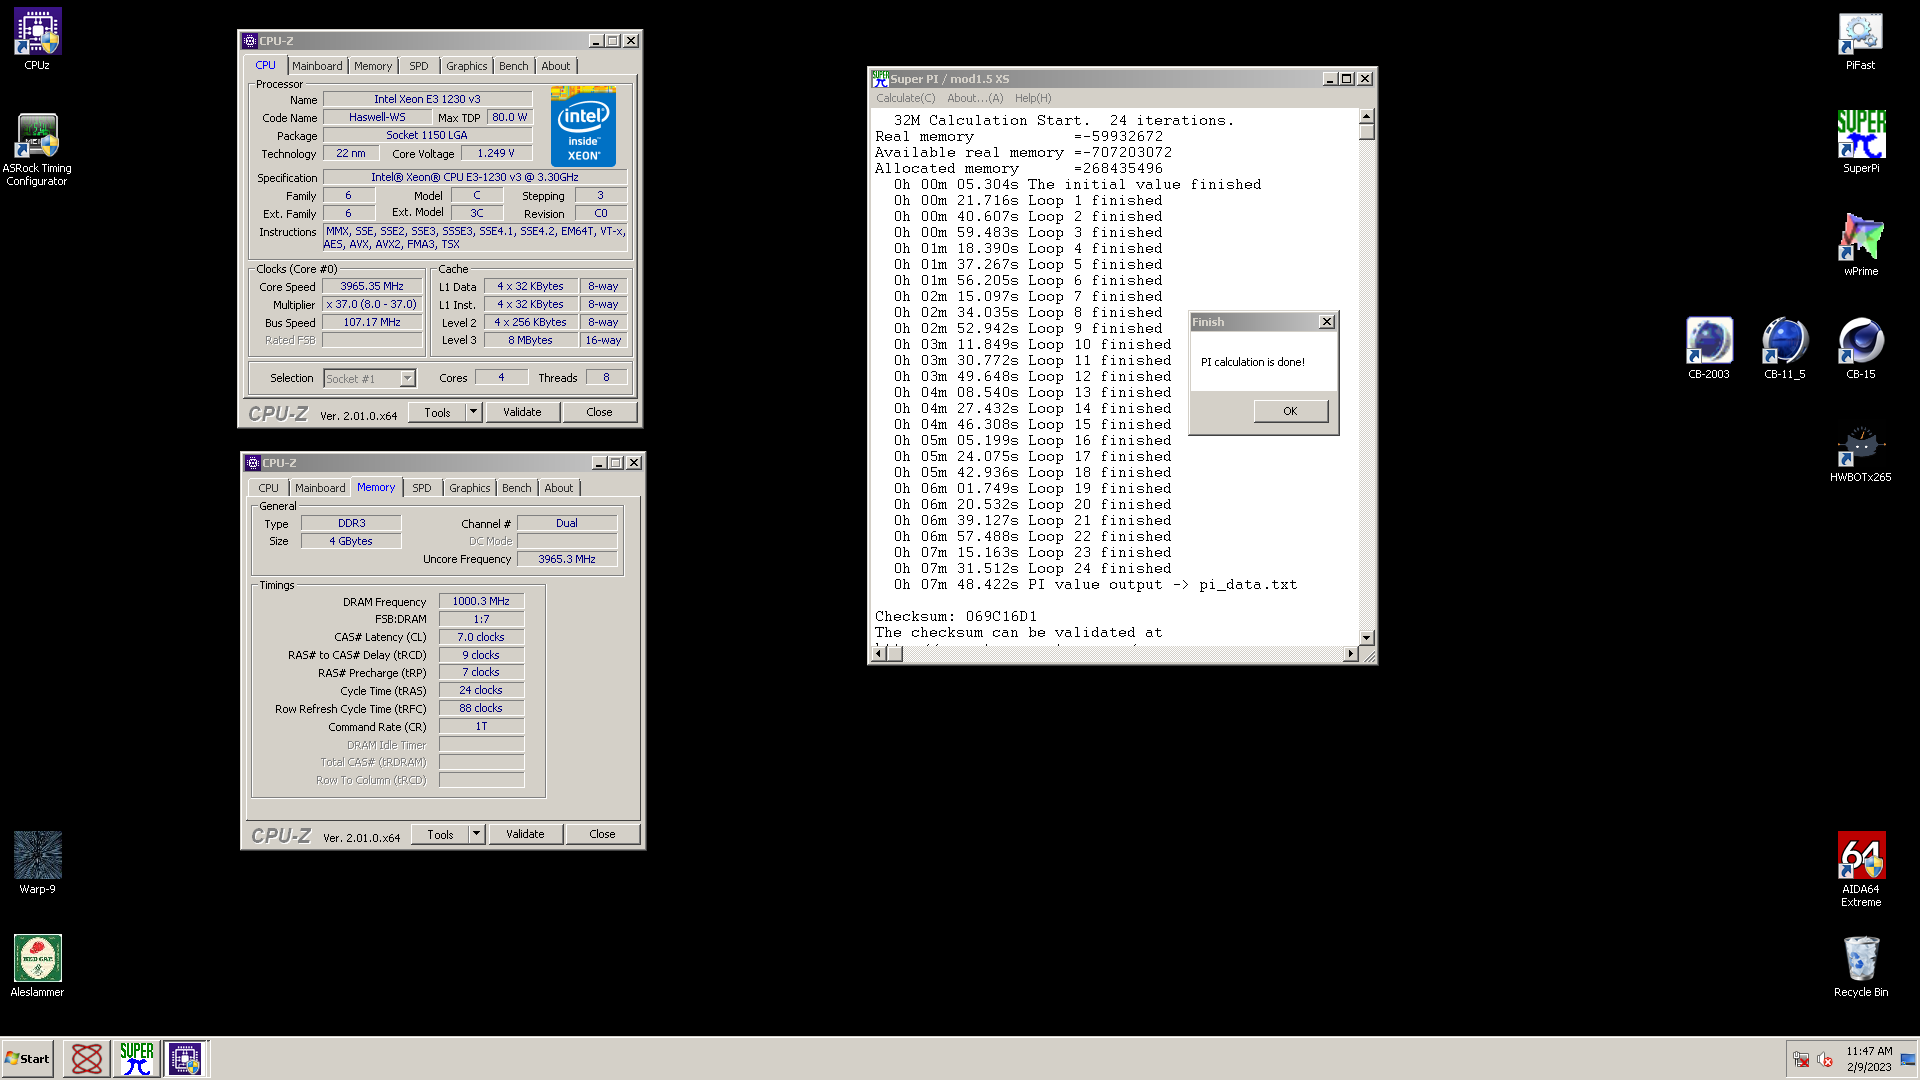Open the CPUz desktop shortcut
This screenshot has height=1080, width=1920.
pos(37,40)
